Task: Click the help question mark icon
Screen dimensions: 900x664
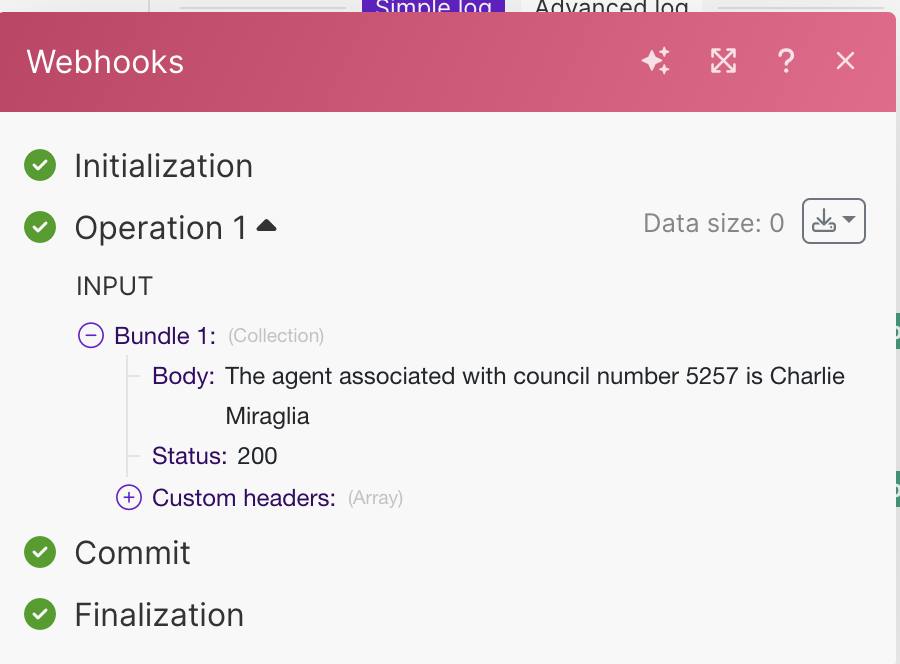Action: [x=786, y=61]
